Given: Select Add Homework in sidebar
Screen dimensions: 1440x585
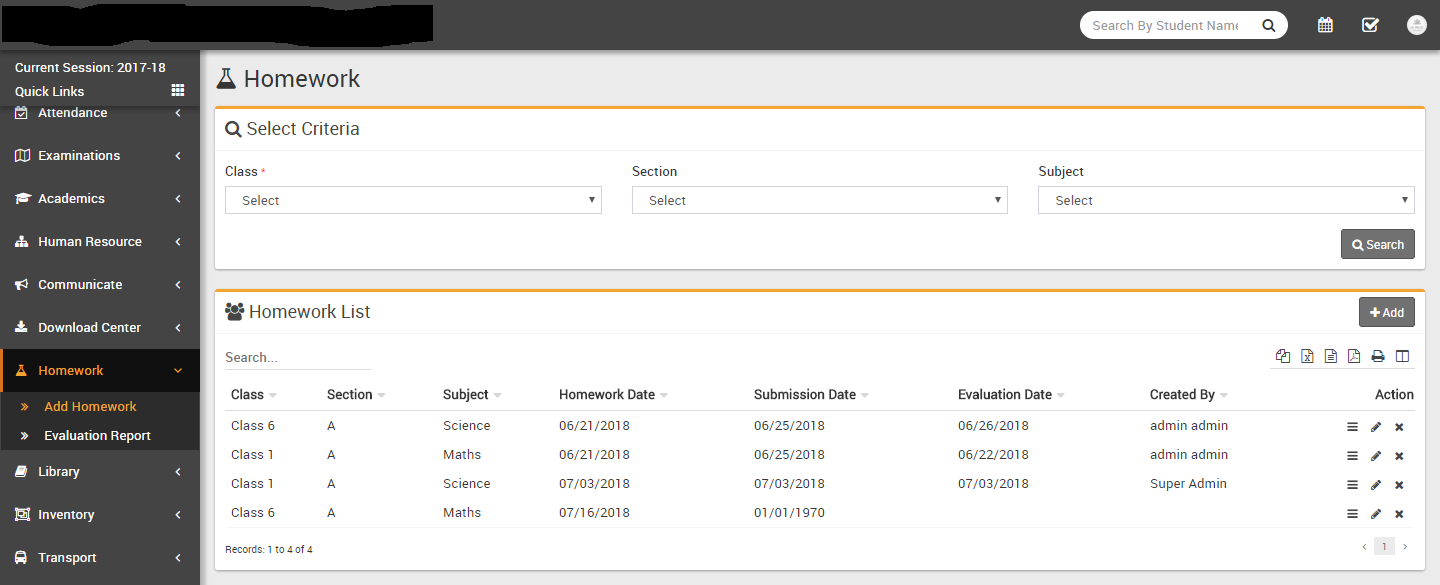Looking at the screenshot, I should pos(90,407).
